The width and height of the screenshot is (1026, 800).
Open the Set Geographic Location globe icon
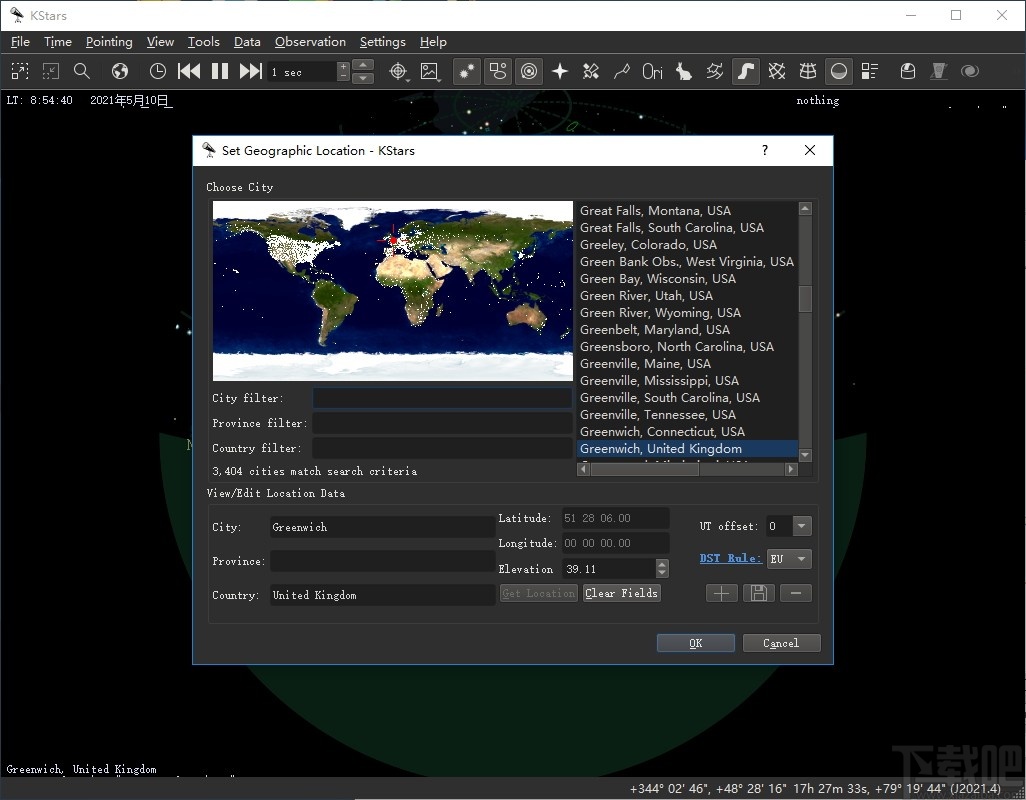pyautogui.click(x=120, y=71)
